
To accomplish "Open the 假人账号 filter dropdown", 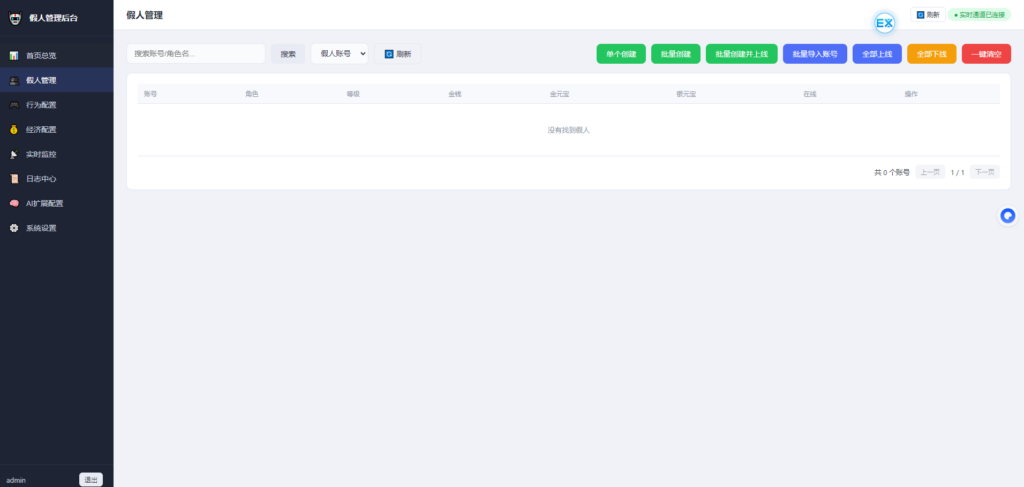I will click(340, 54).
